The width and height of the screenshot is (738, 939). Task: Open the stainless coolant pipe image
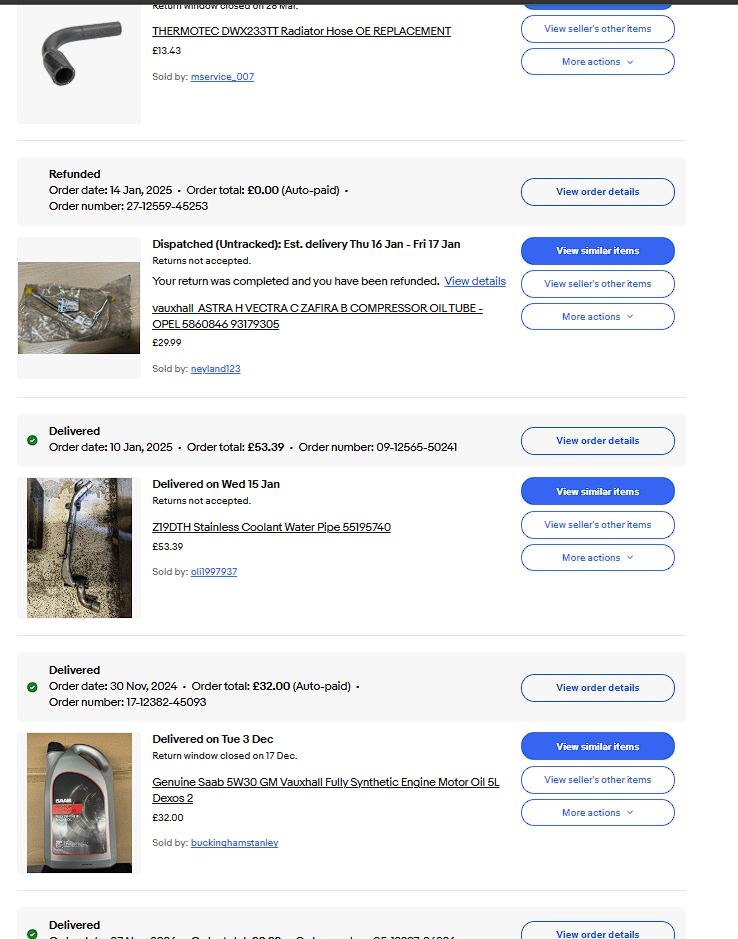[x=79, y=548]
